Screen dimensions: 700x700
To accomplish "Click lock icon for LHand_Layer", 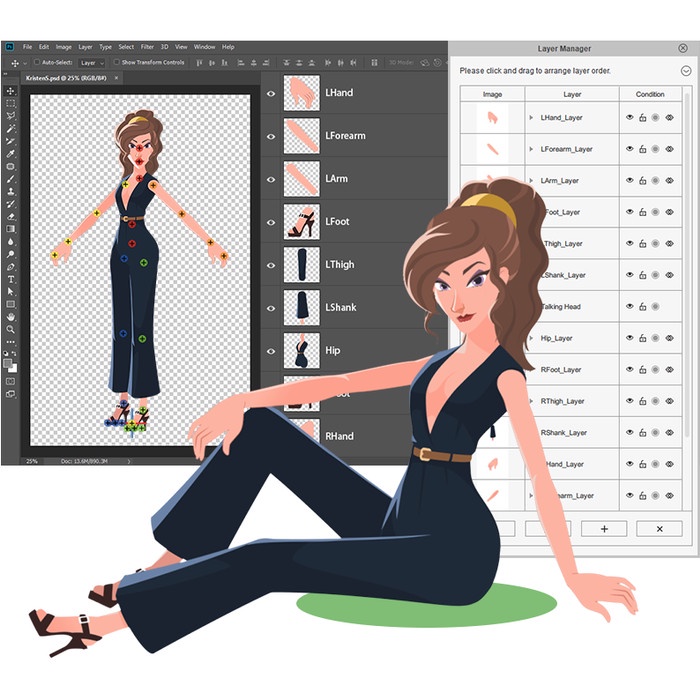I will (643, 118).
